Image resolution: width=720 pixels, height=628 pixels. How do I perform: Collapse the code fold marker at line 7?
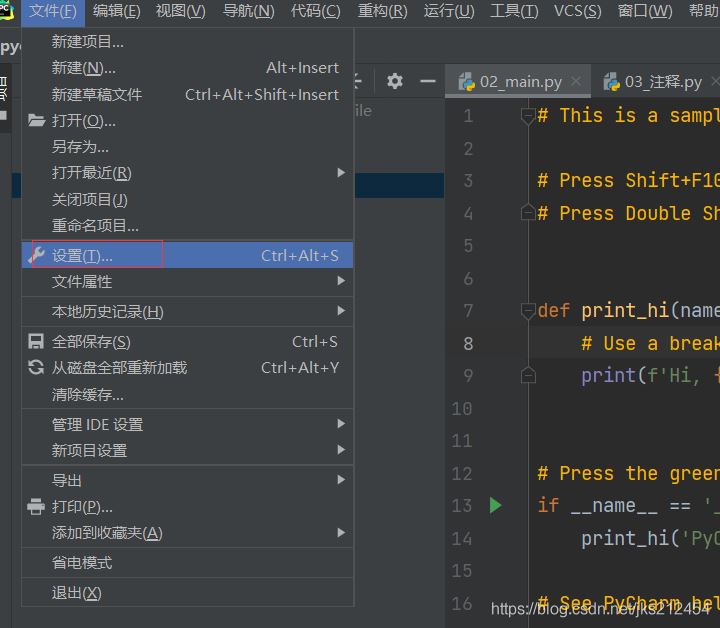click(528, 310)
